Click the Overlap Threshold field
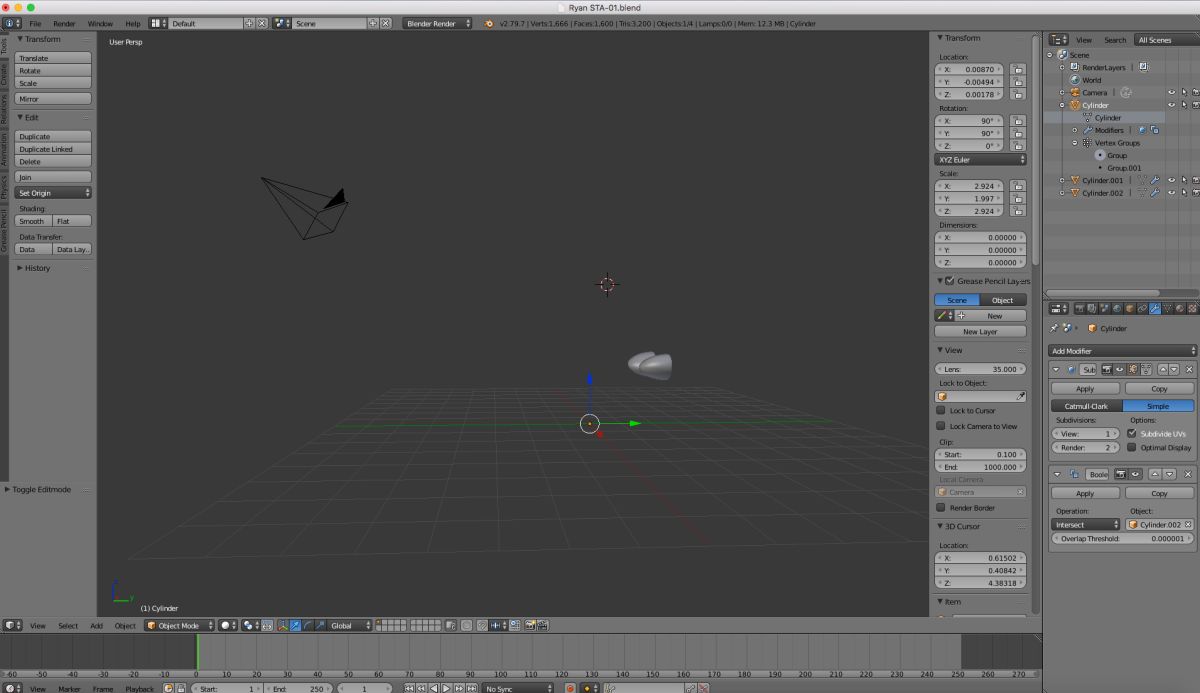This screenshot has height=693, width=1200. (1122, 538)
